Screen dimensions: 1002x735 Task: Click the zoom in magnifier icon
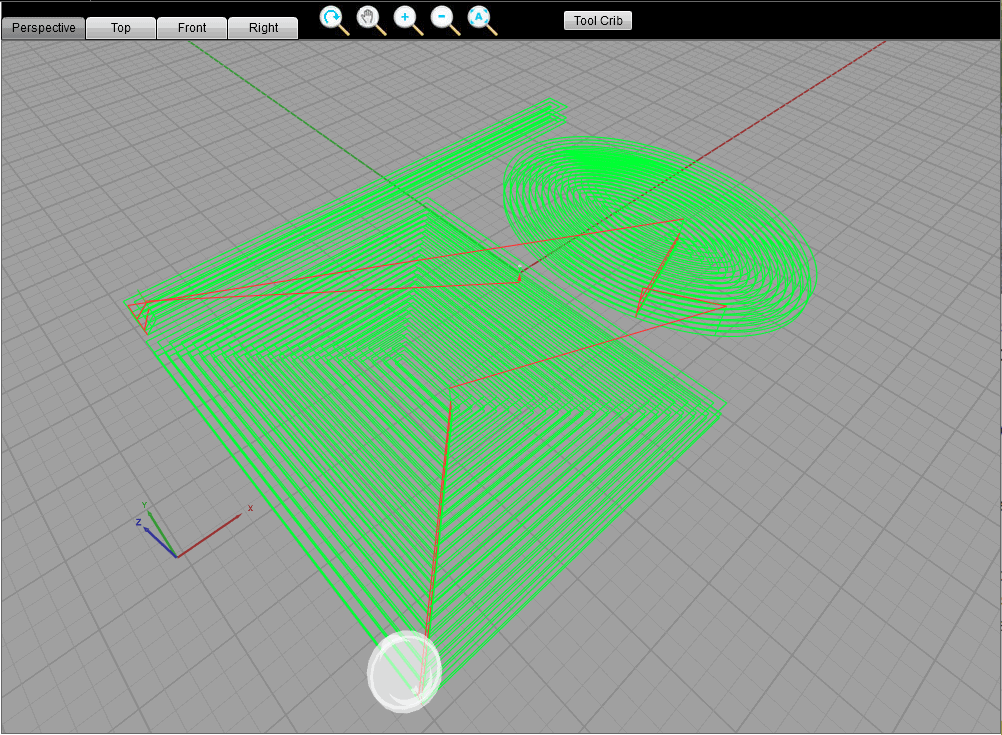405,19
